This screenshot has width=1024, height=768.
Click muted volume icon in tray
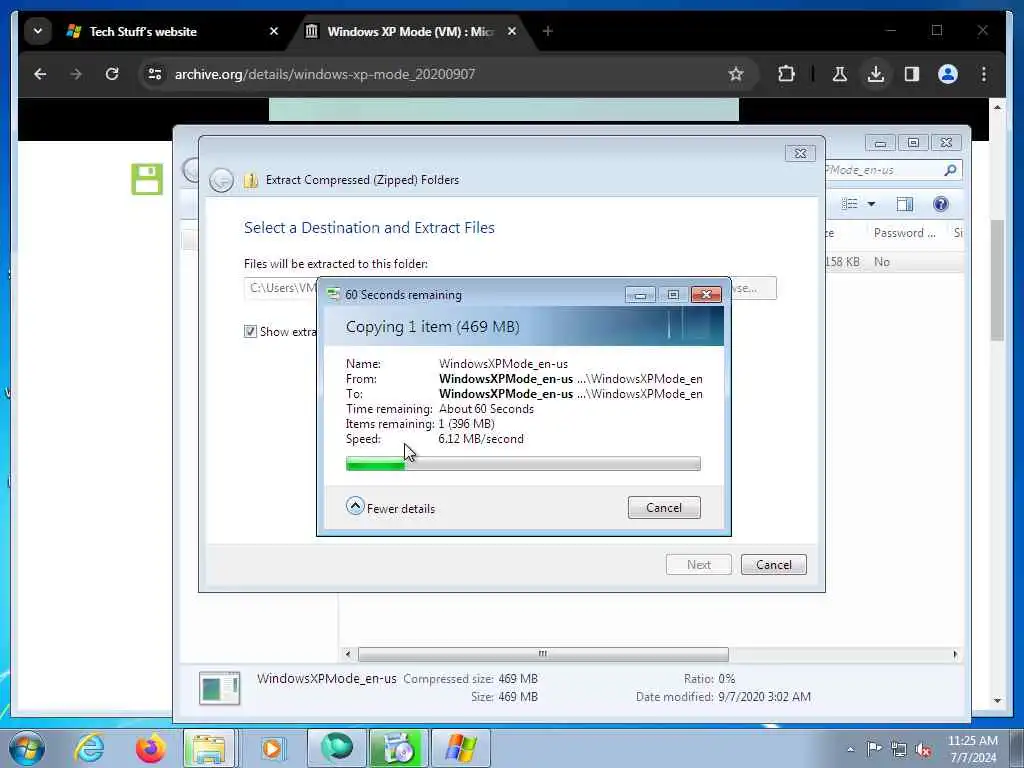[x=923, y=749]
